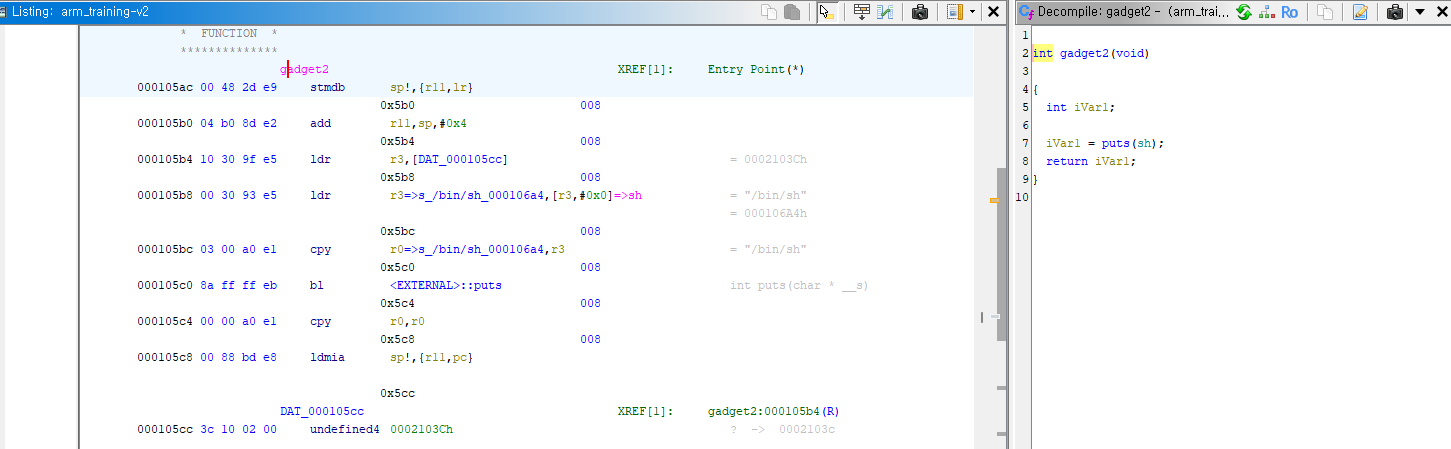Click the Decompile Cf panel icon
Screen dimensions: 1451x449
pos(1025,12)
